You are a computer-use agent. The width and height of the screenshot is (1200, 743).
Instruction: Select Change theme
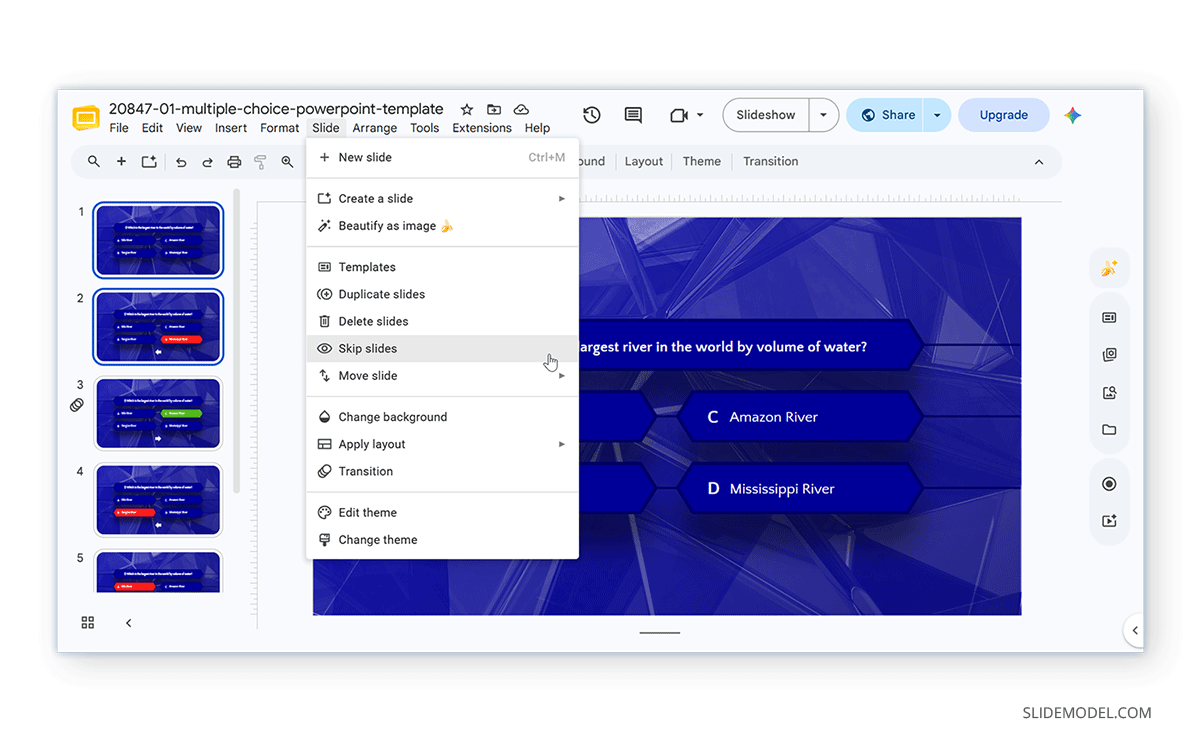[442, 540]
